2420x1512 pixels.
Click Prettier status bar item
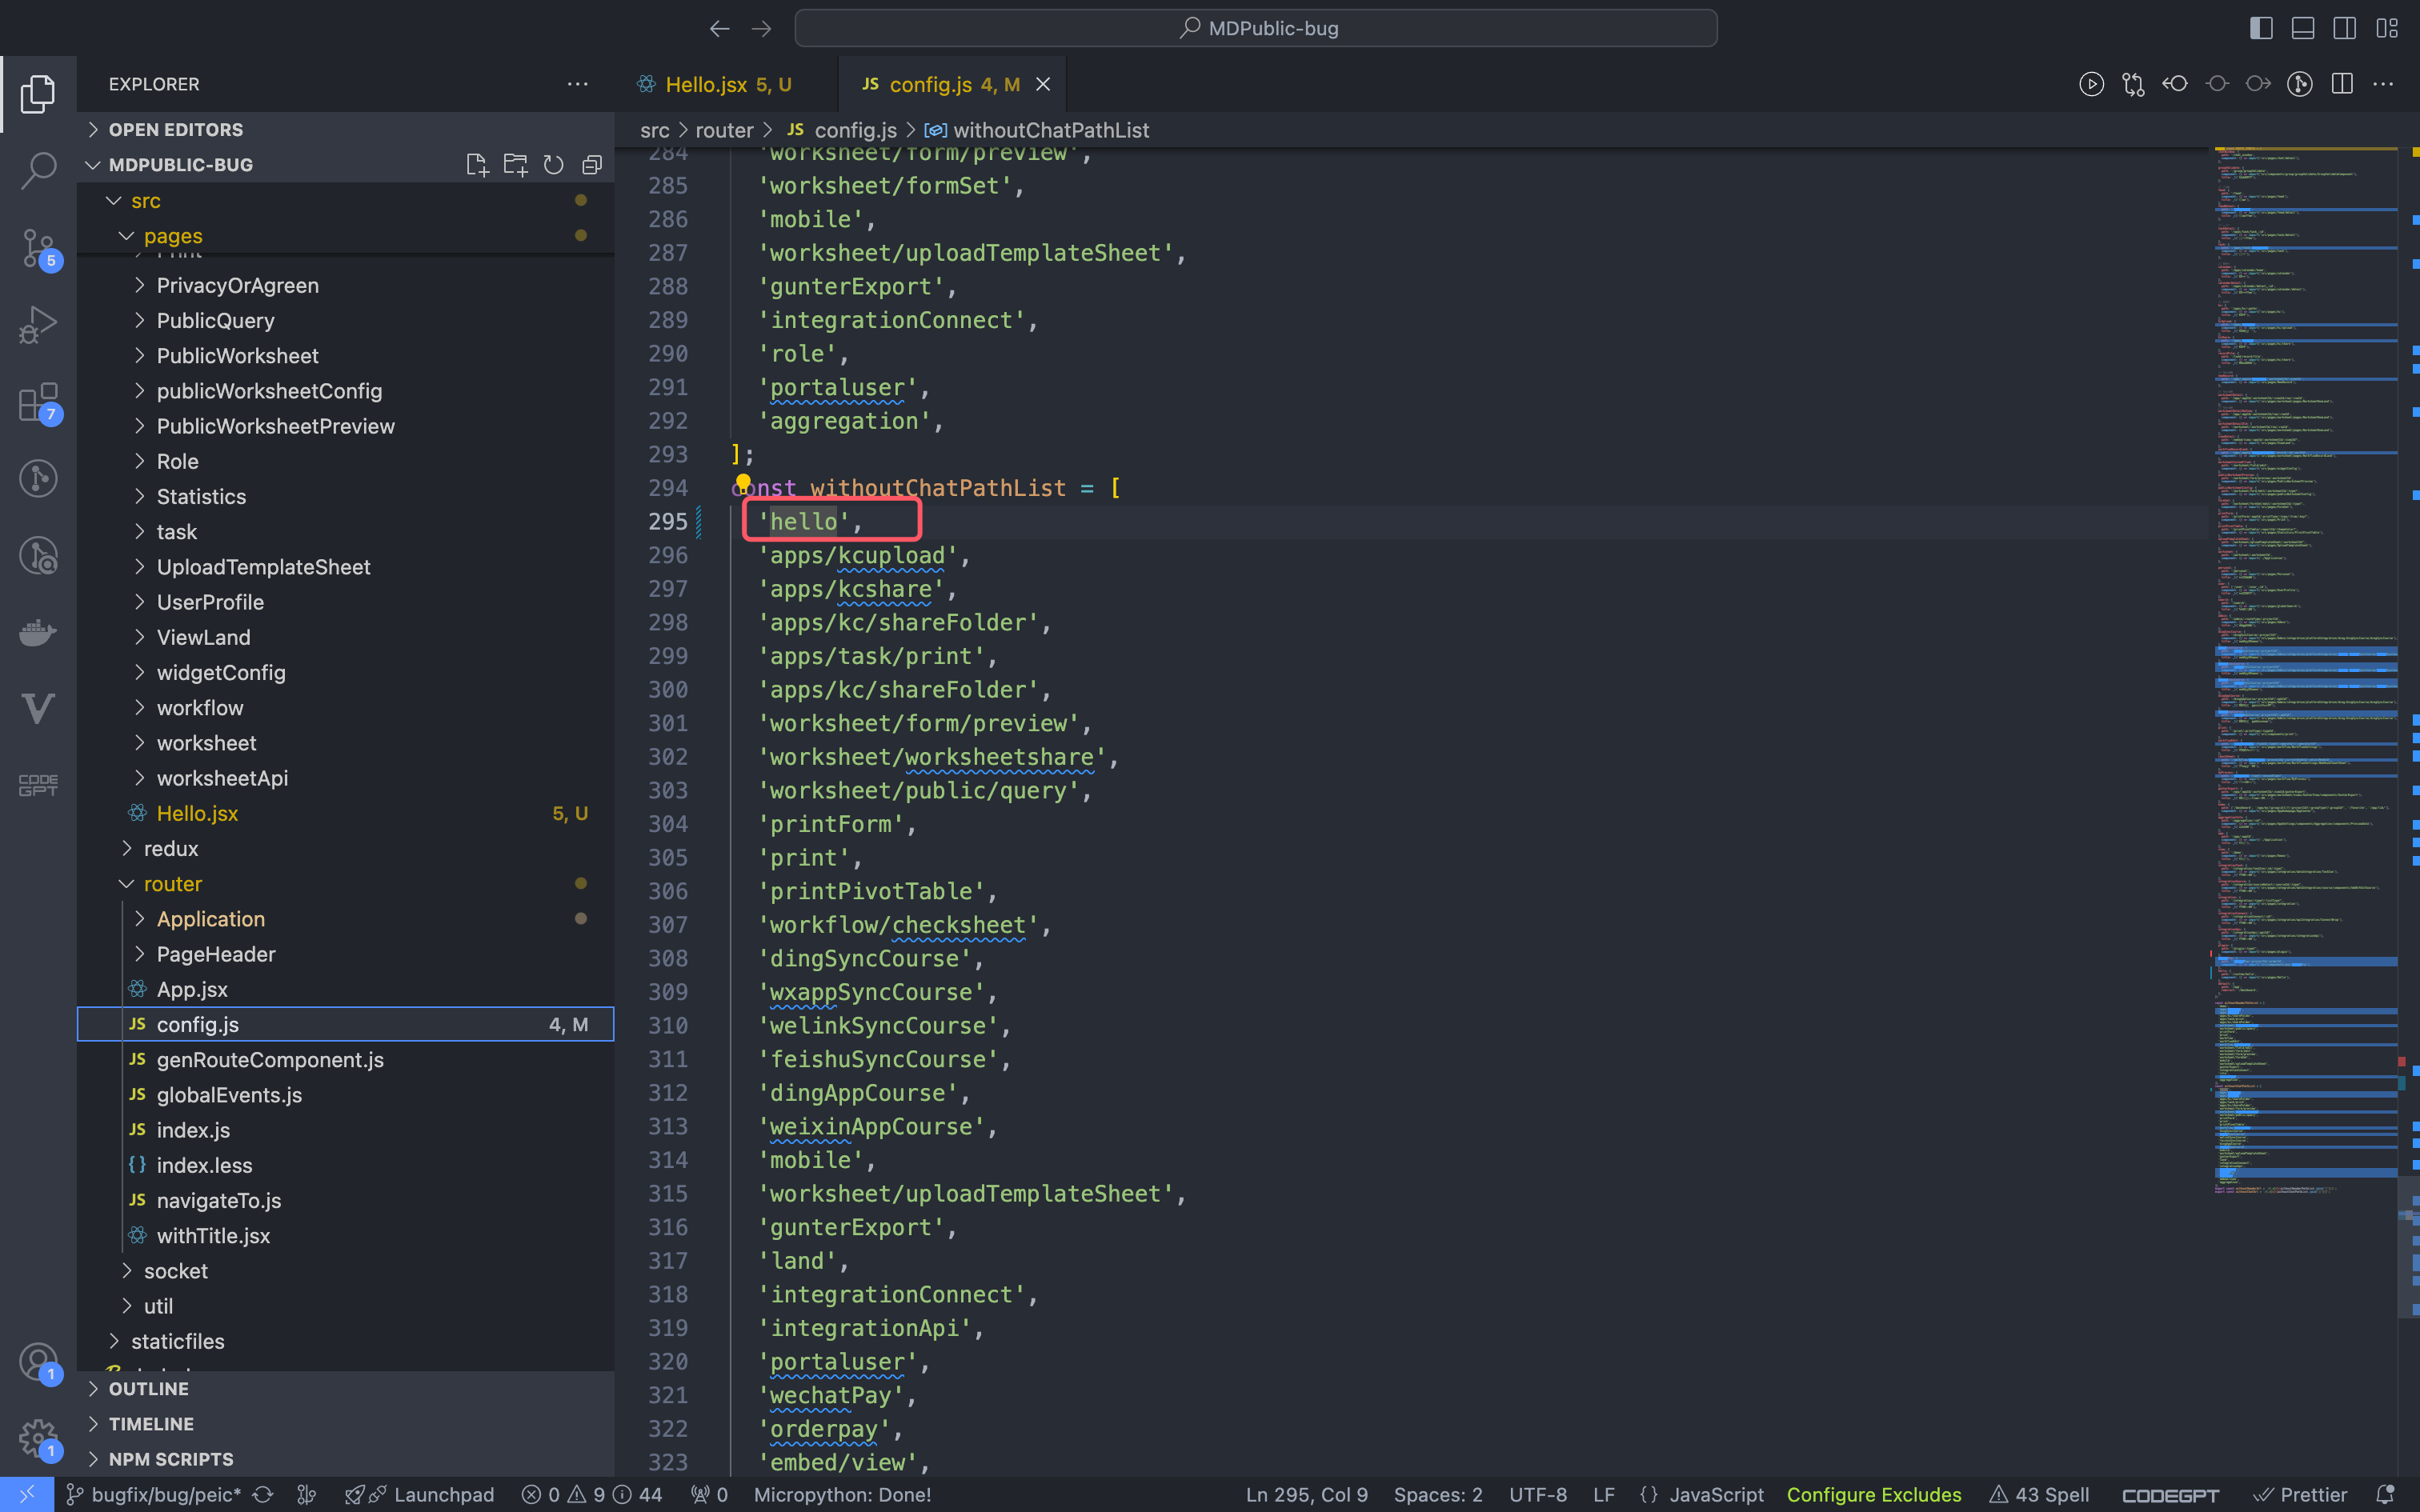click(x=2300, y=1494)
